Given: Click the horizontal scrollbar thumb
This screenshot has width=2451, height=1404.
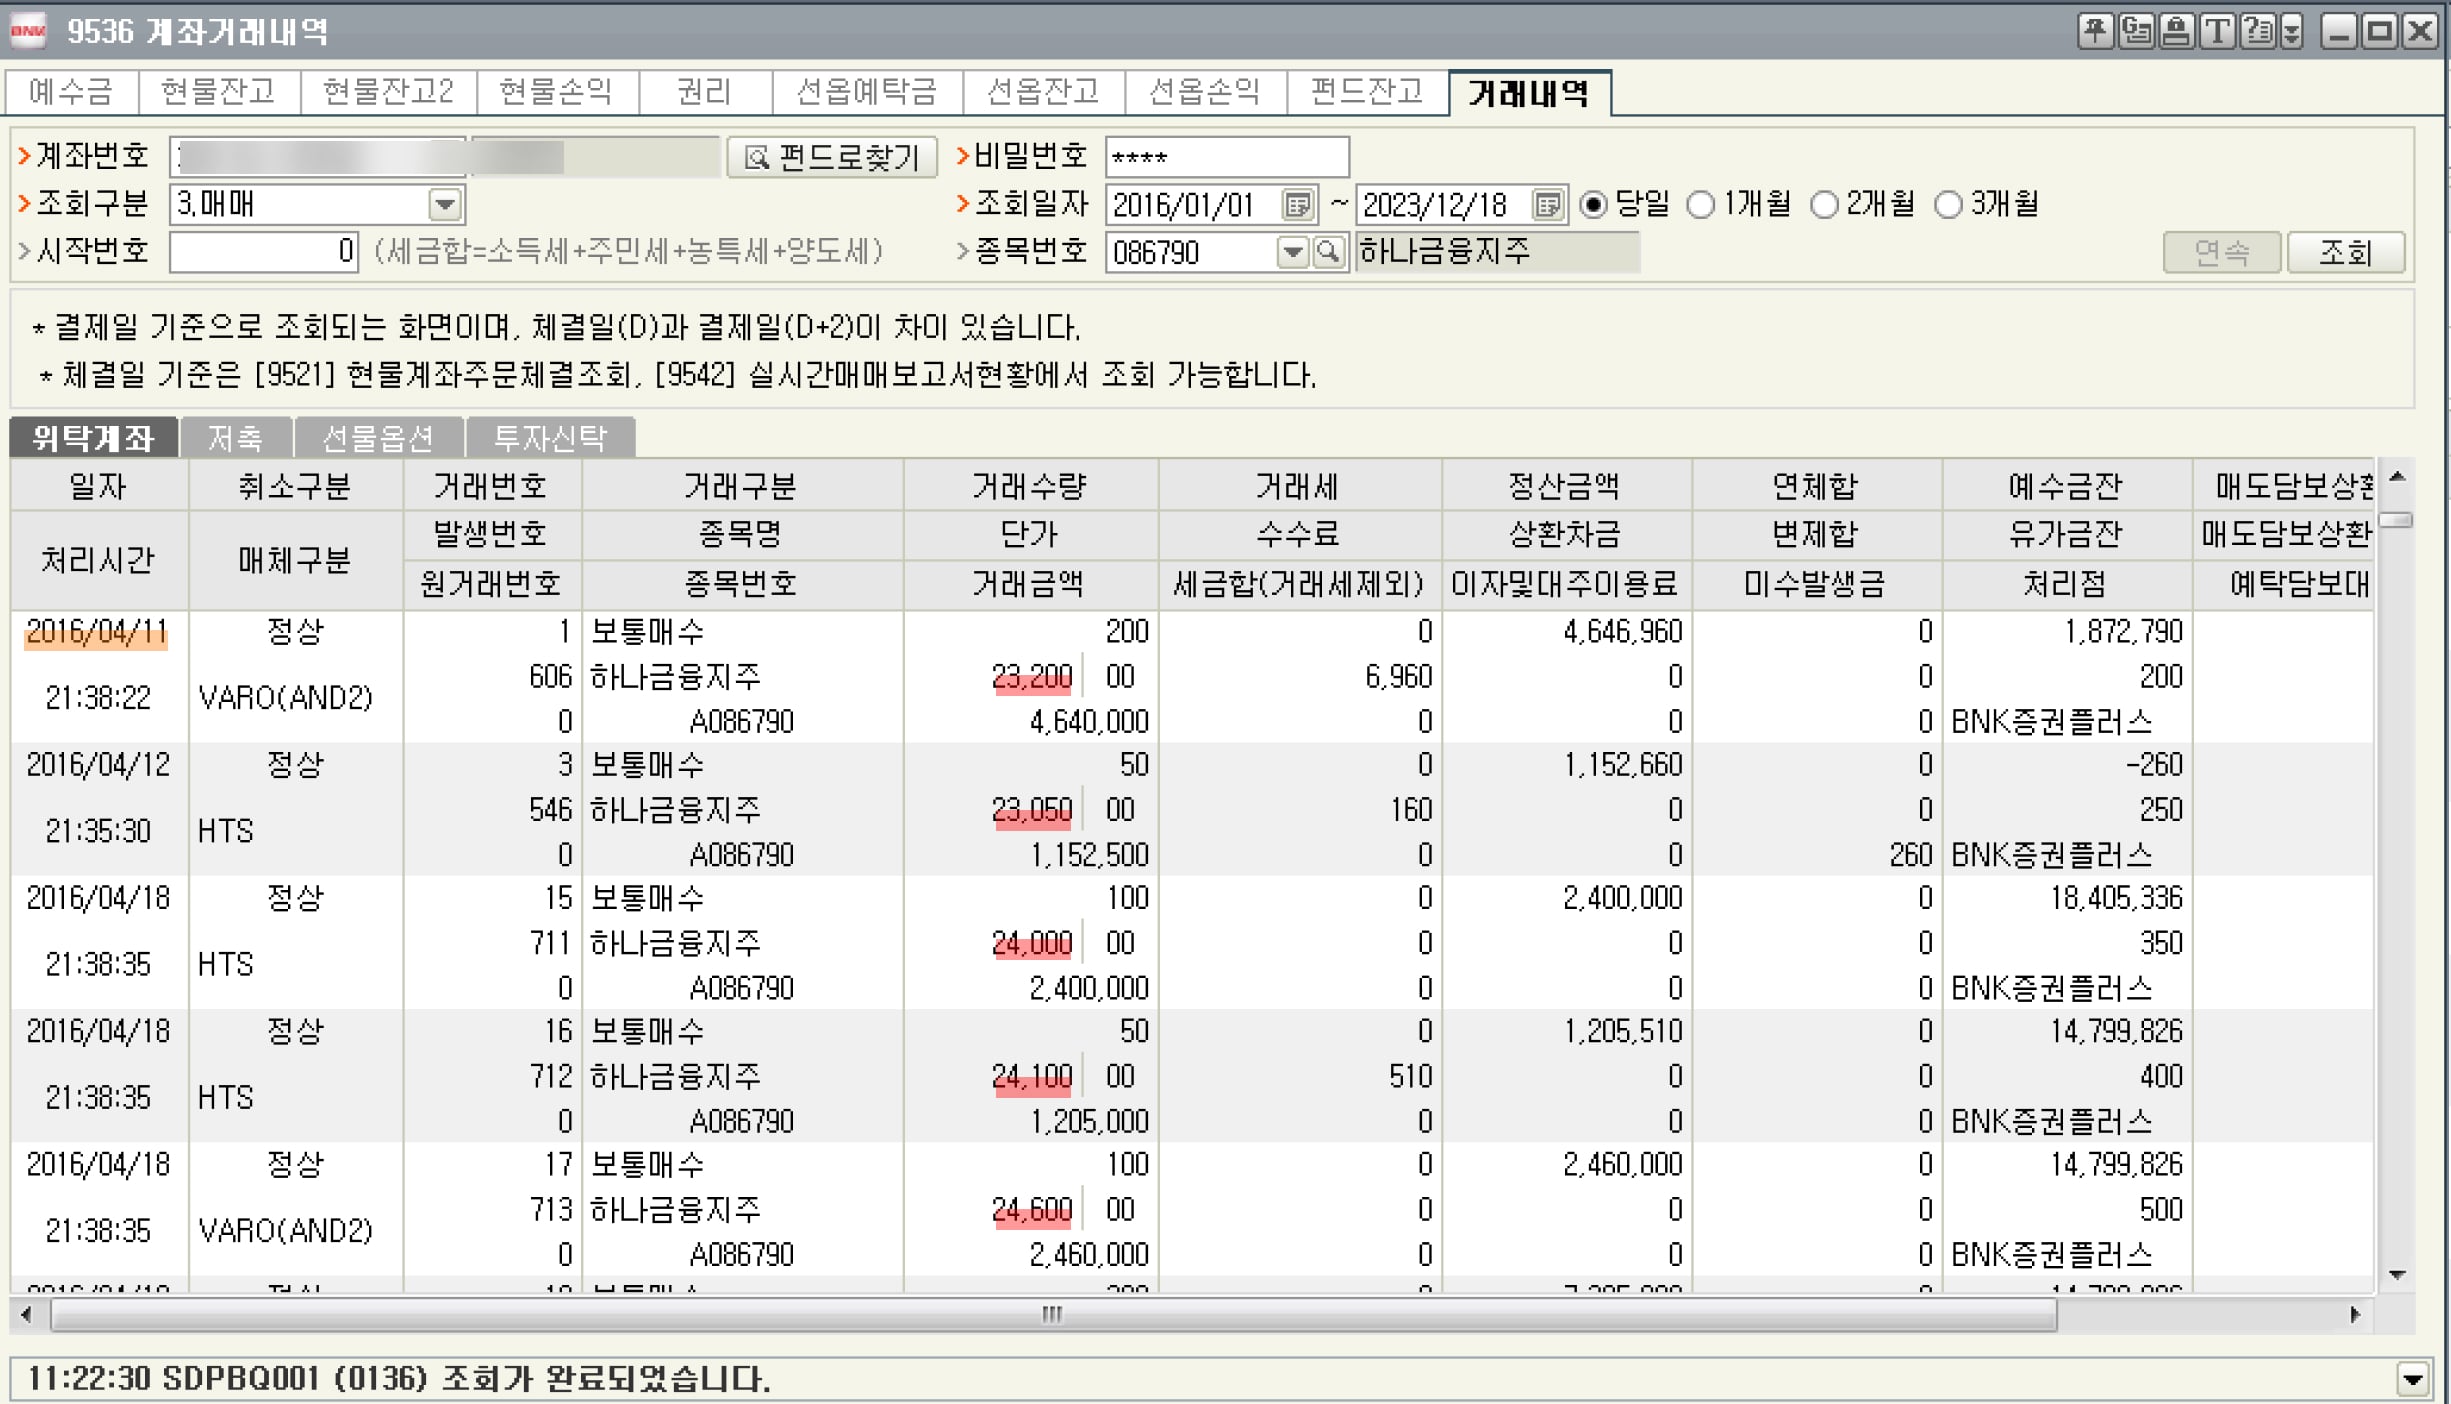Looking at the screenshot, I should (1053, 1315).
